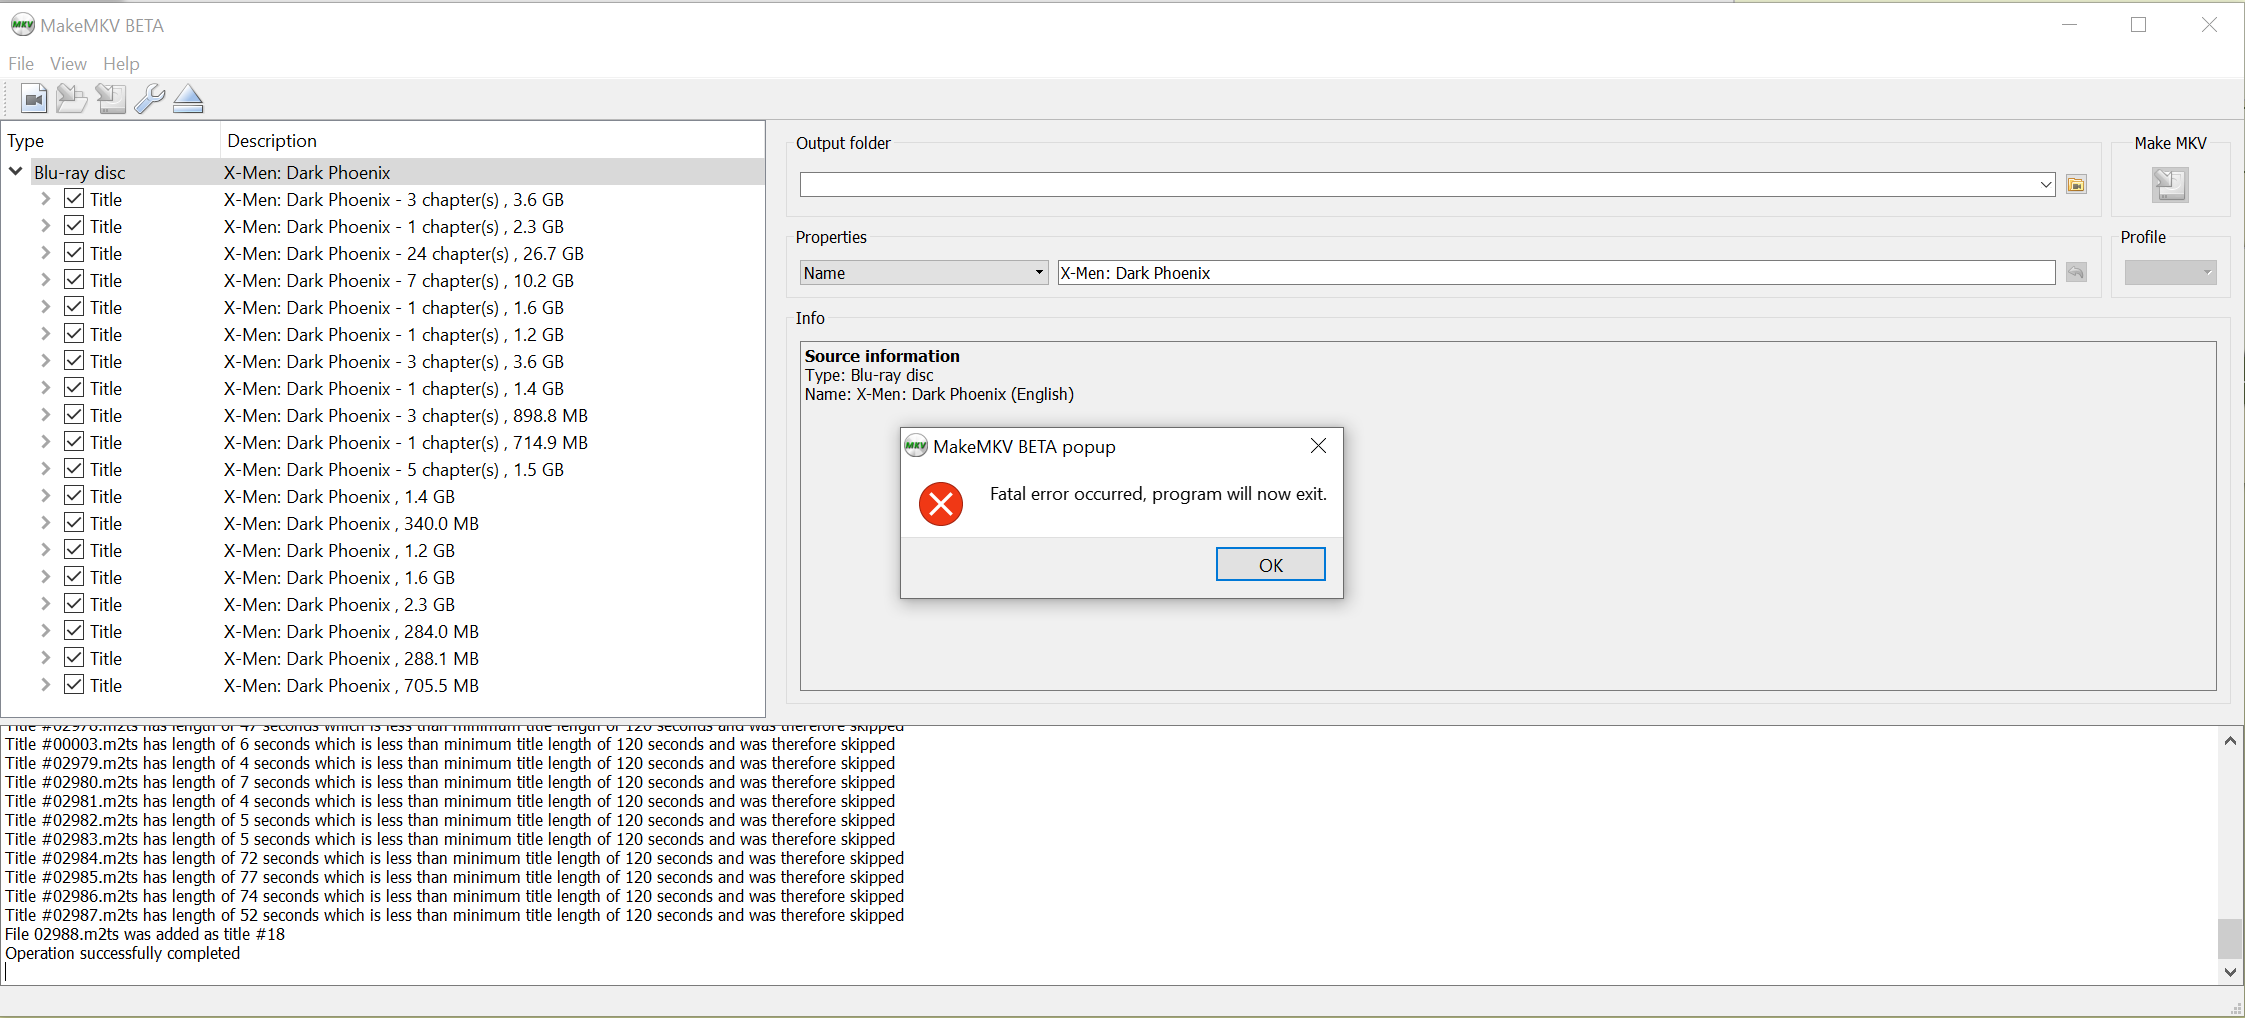Viewport: 2245px width, 1018px height.
Task: Expand the 284.0 MB title row
Action: point(45,630)
